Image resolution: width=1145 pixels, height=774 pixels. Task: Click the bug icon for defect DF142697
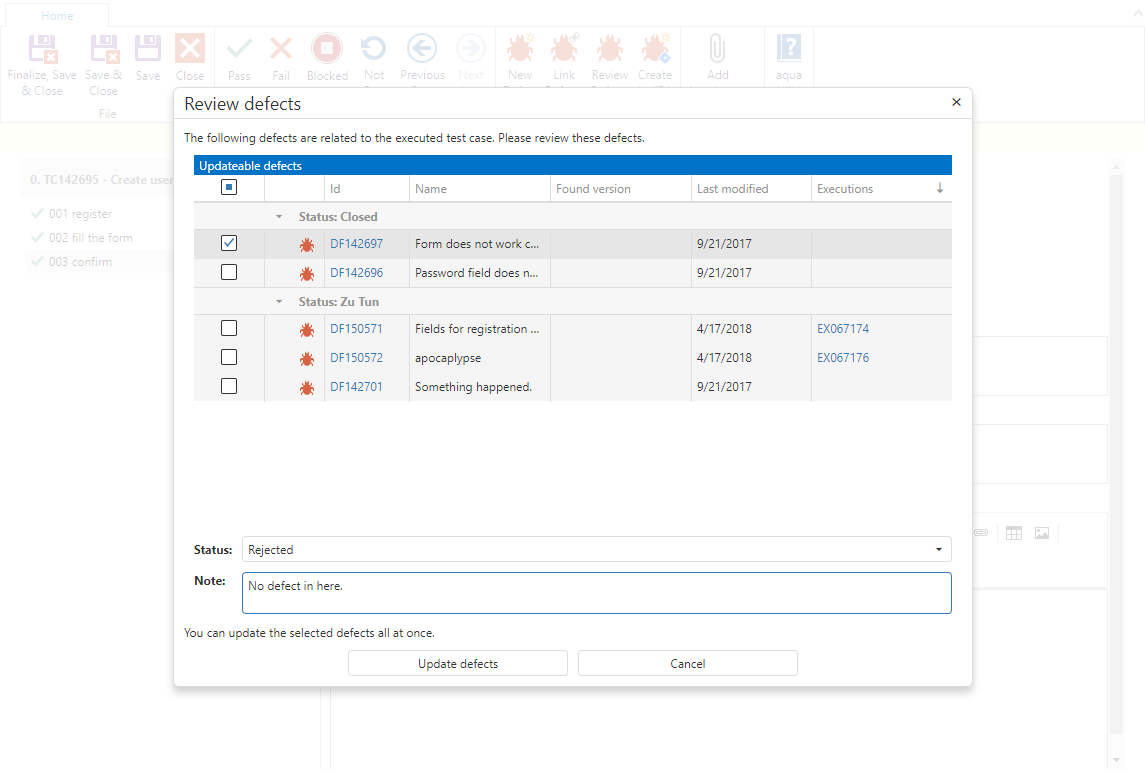click(x=307, y=244)
